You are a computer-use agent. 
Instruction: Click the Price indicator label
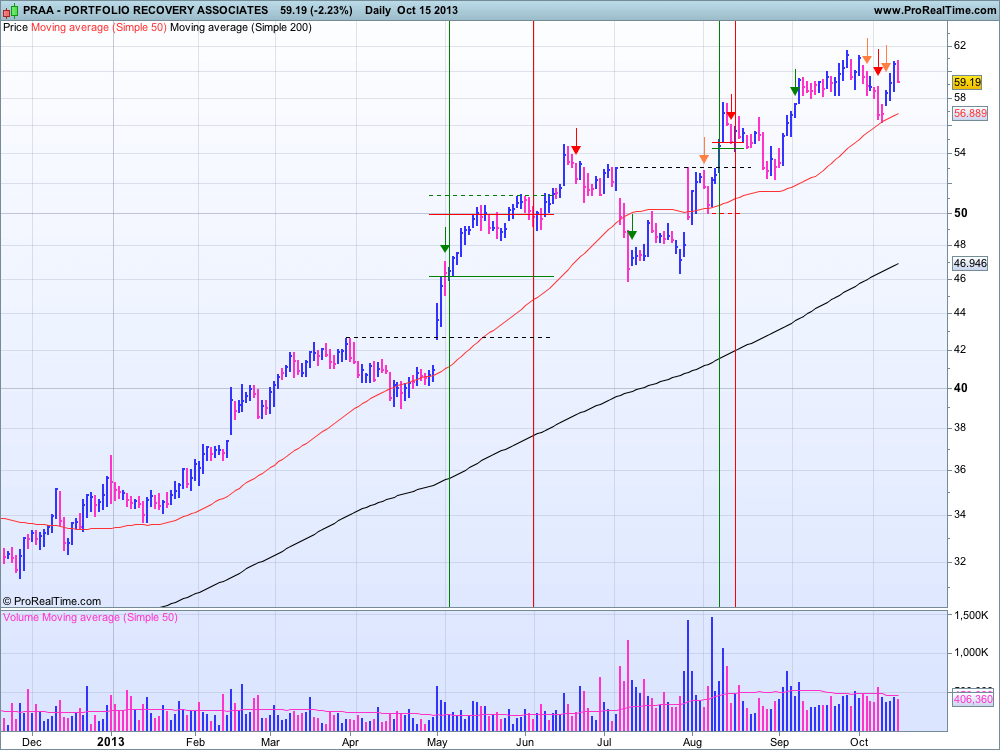pos(15,27)
